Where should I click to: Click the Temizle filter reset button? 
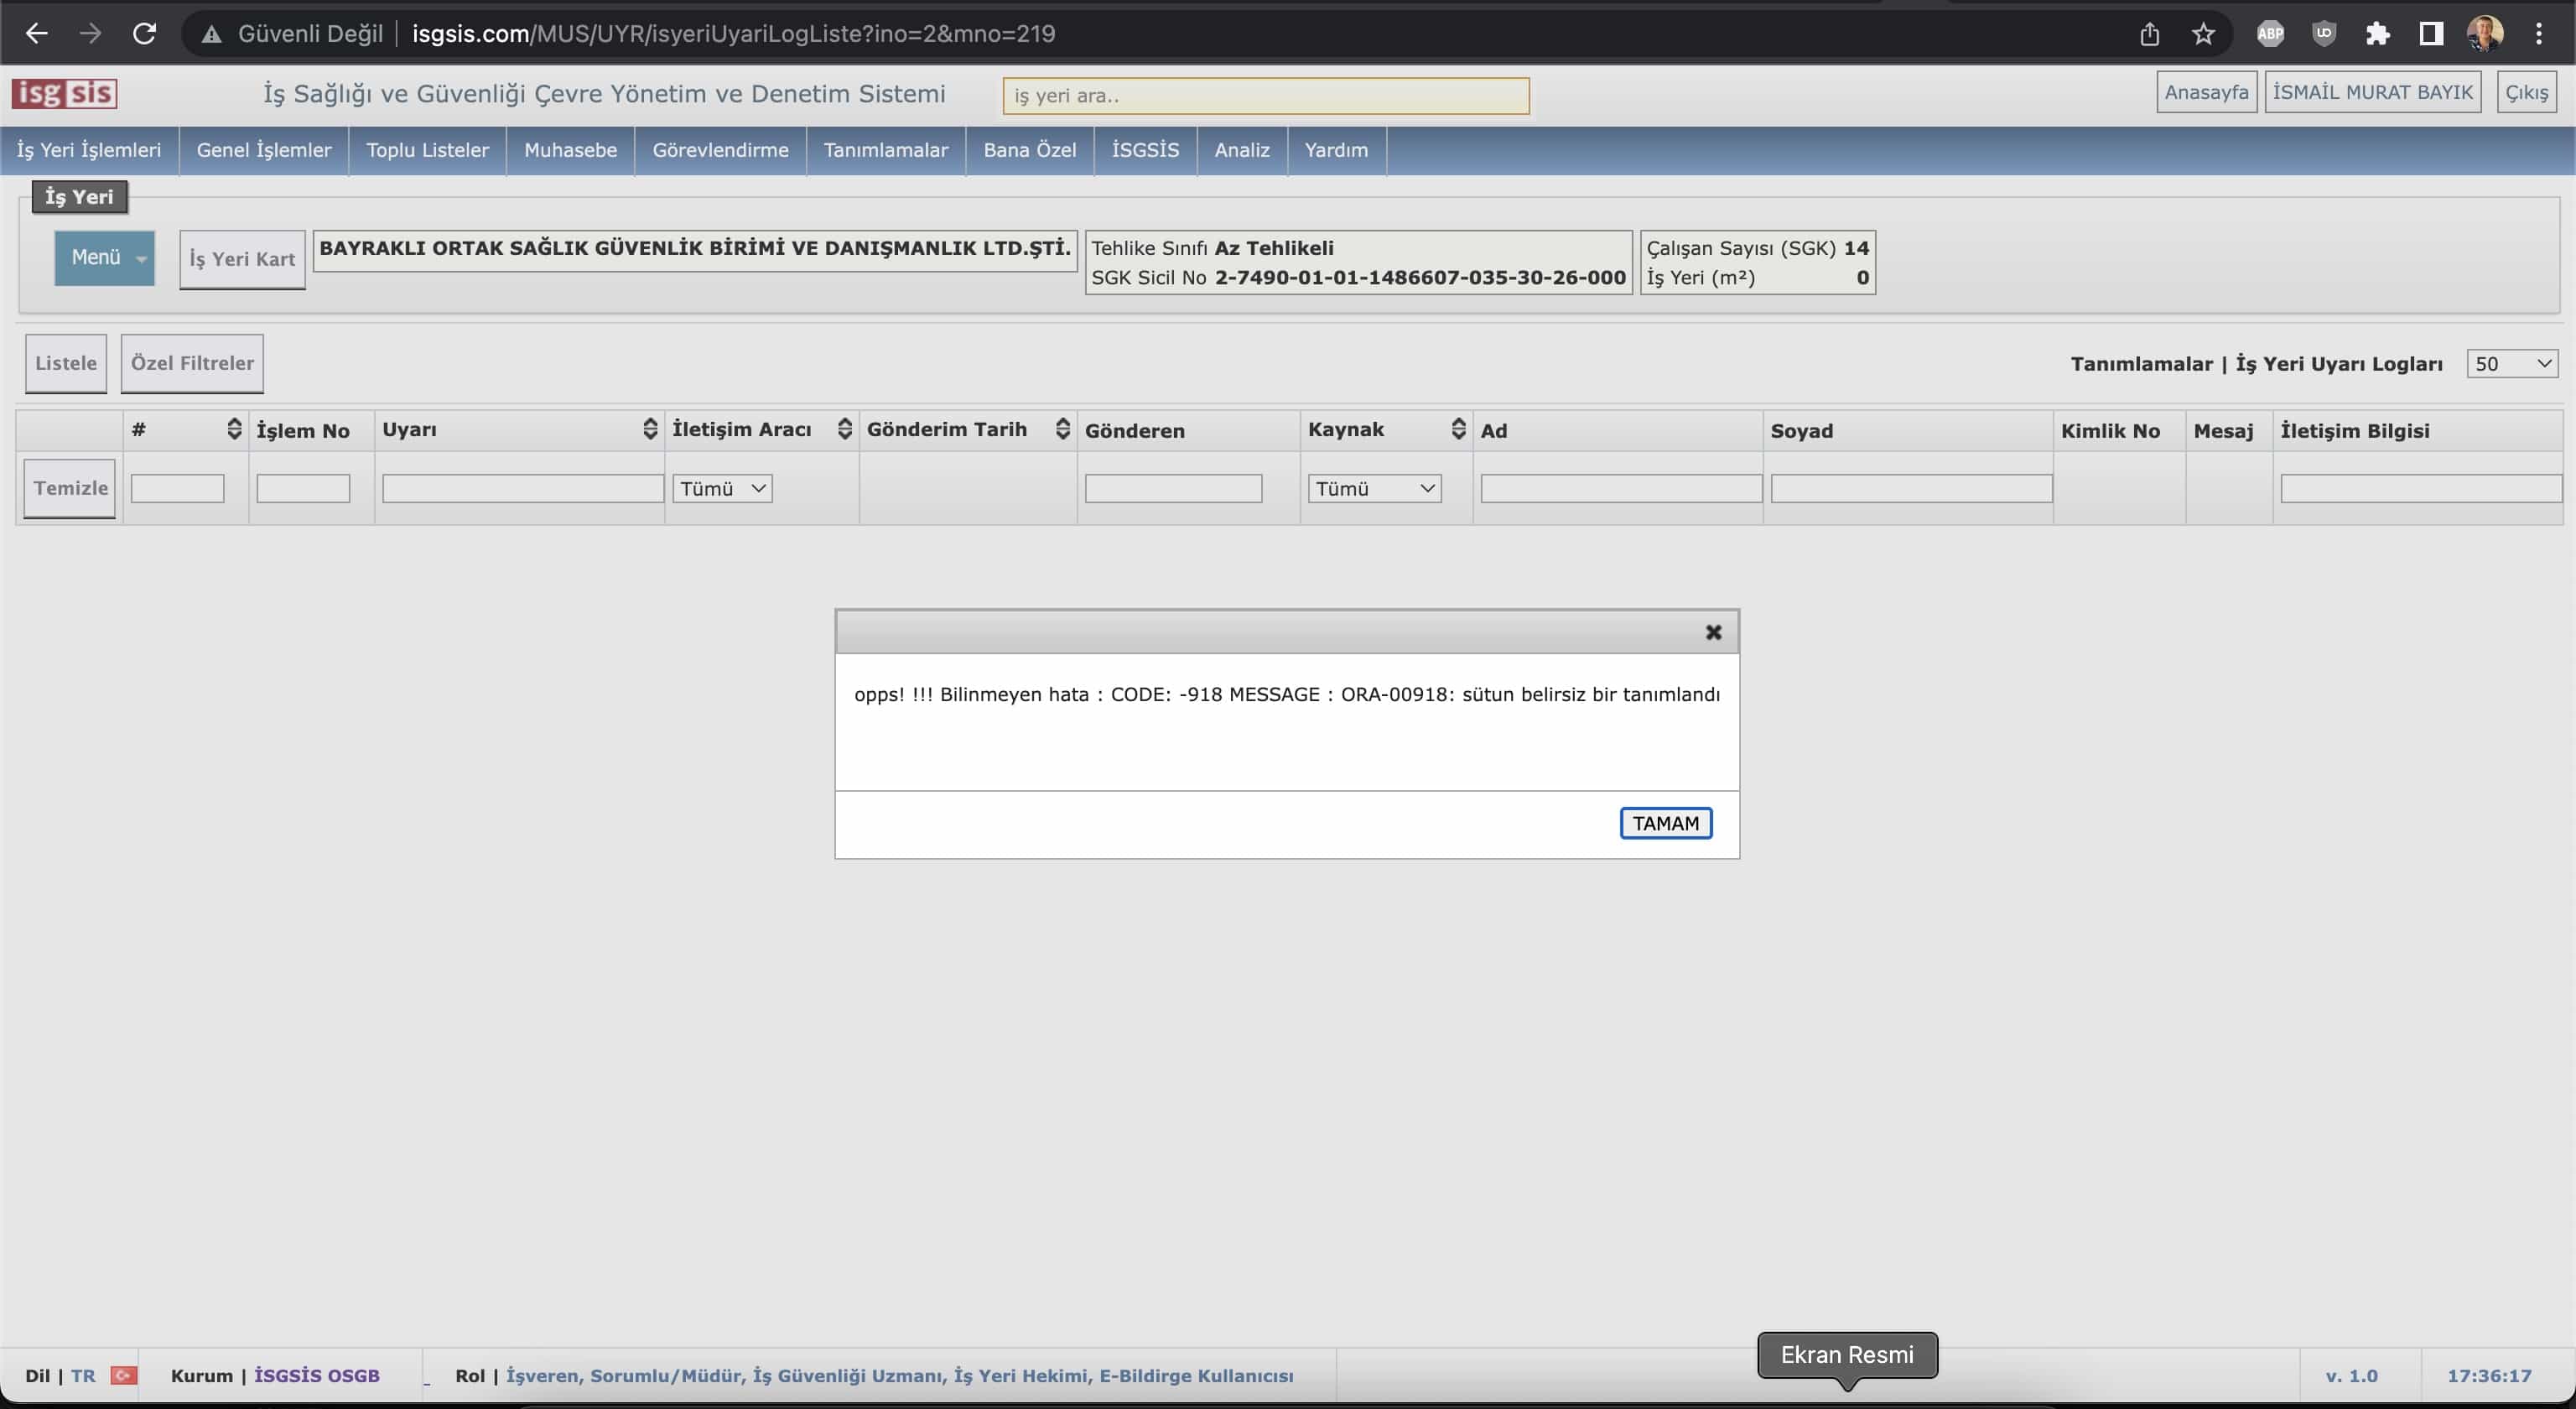point(70,488)
